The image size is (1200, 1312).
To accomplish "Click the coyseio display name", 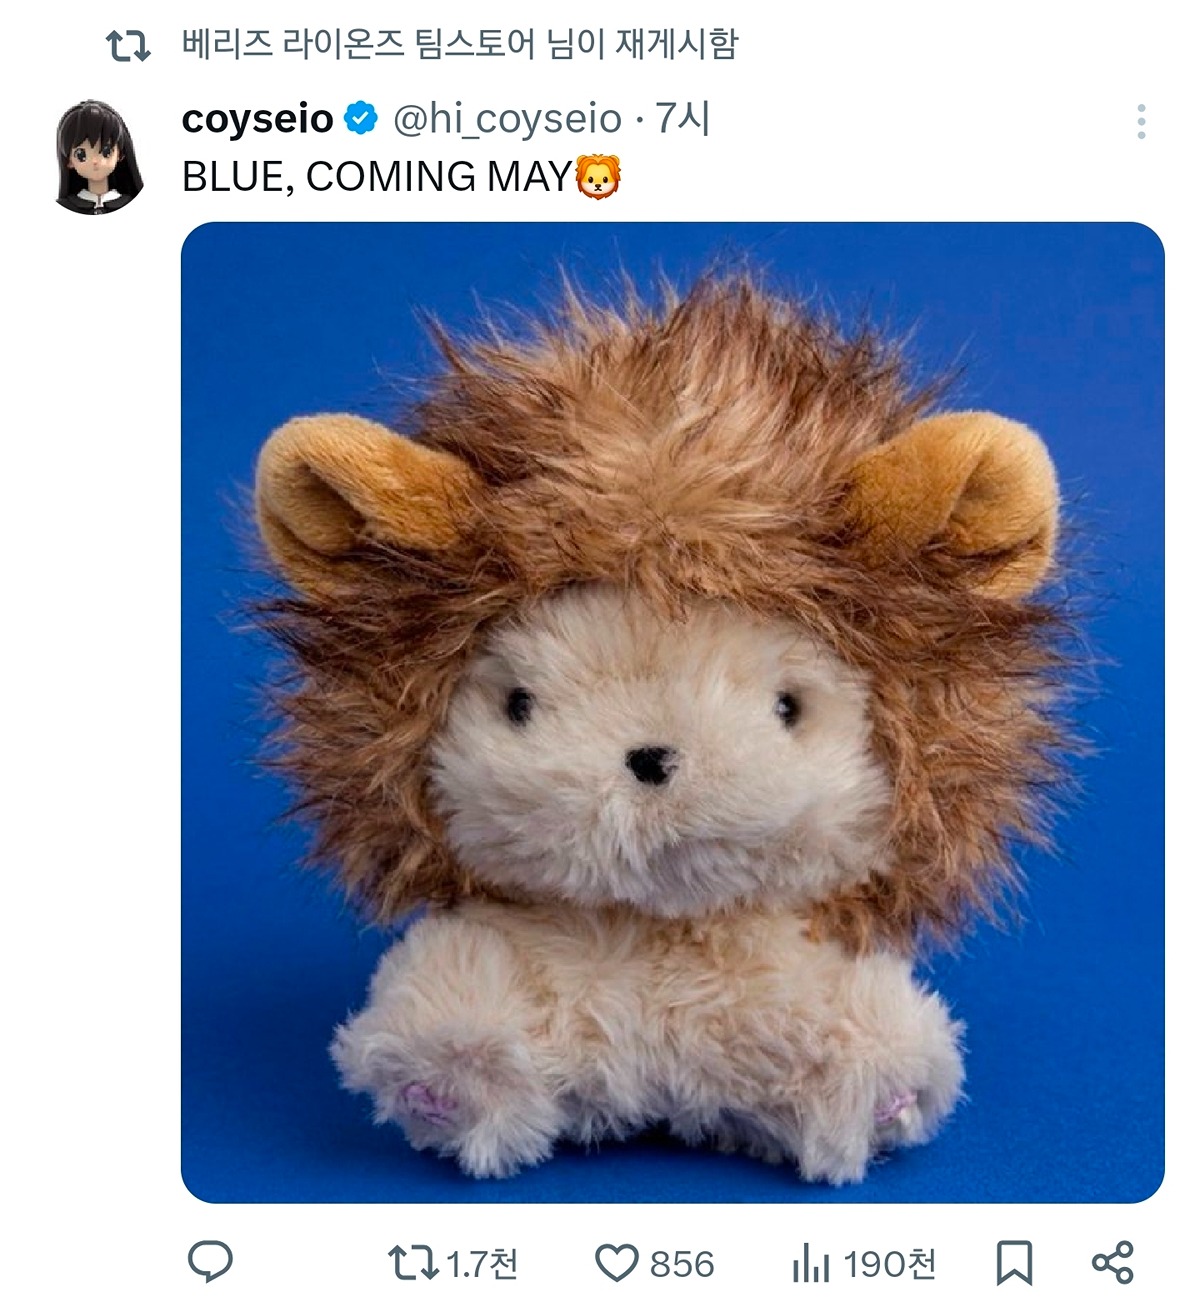I will [x=257, y=119].
